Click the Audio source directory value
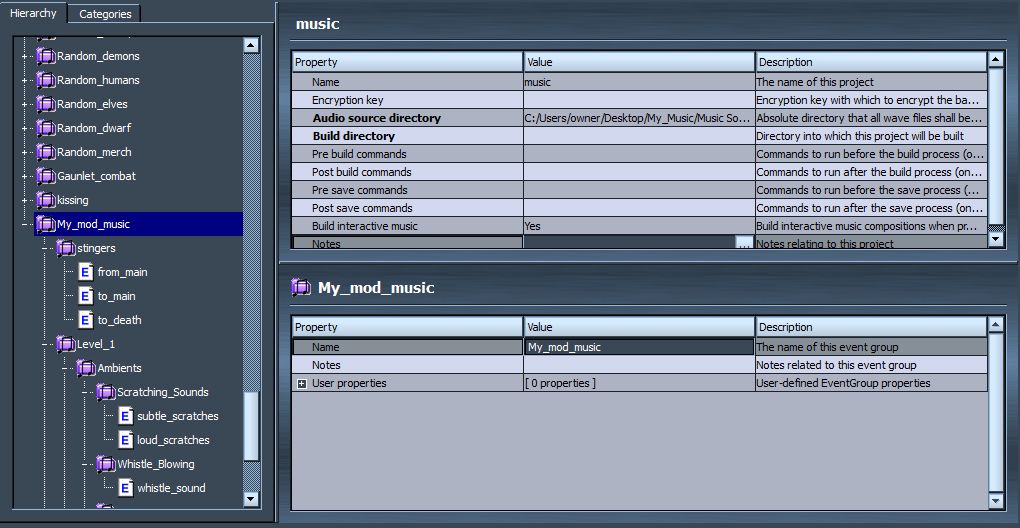 tap(638, 118)
